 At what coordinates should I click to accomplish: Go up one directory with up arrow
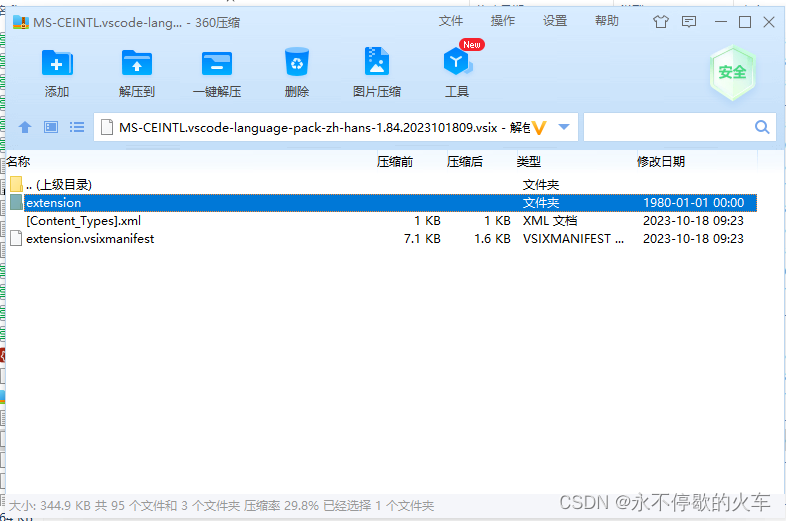(25, 127)
